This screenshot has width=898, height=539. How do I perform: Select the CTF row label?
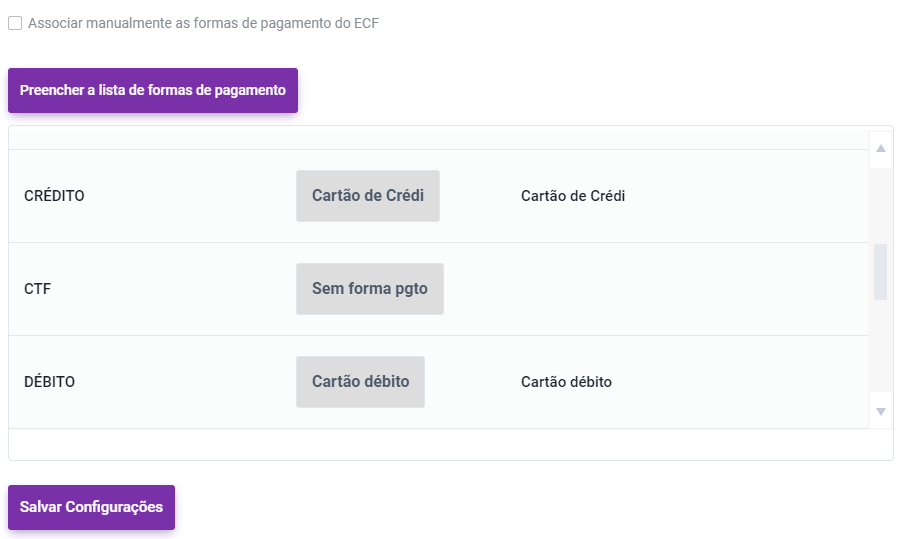37,289
